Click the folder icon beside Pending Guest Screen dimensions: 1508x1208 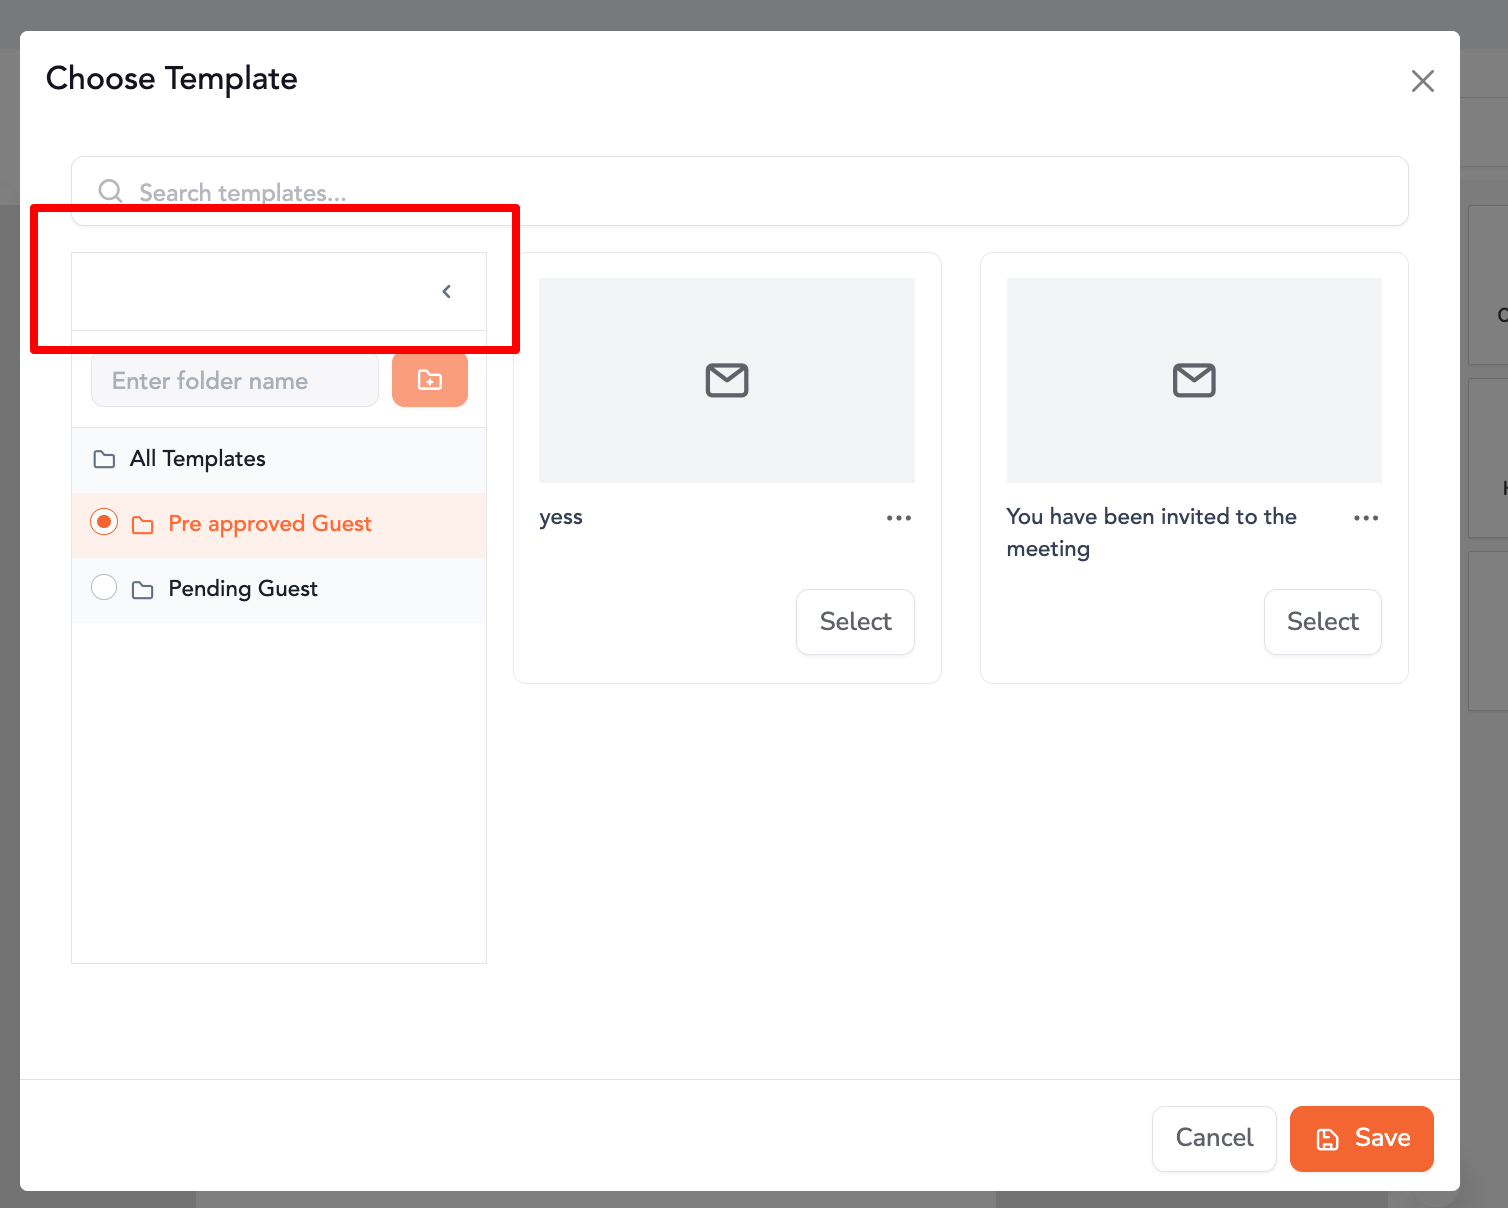pos(143,590)
